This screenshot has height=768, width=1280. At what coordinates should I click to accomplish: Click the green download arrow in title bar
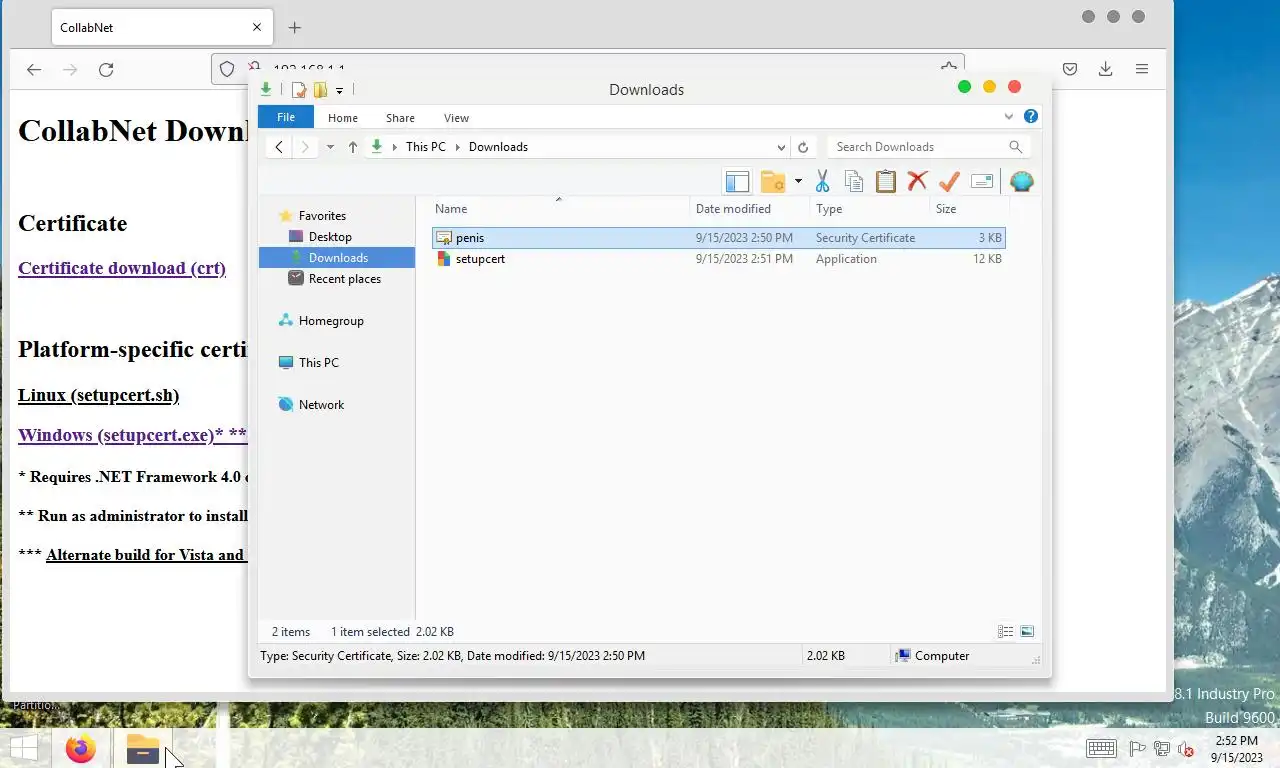tap(265, 89)
